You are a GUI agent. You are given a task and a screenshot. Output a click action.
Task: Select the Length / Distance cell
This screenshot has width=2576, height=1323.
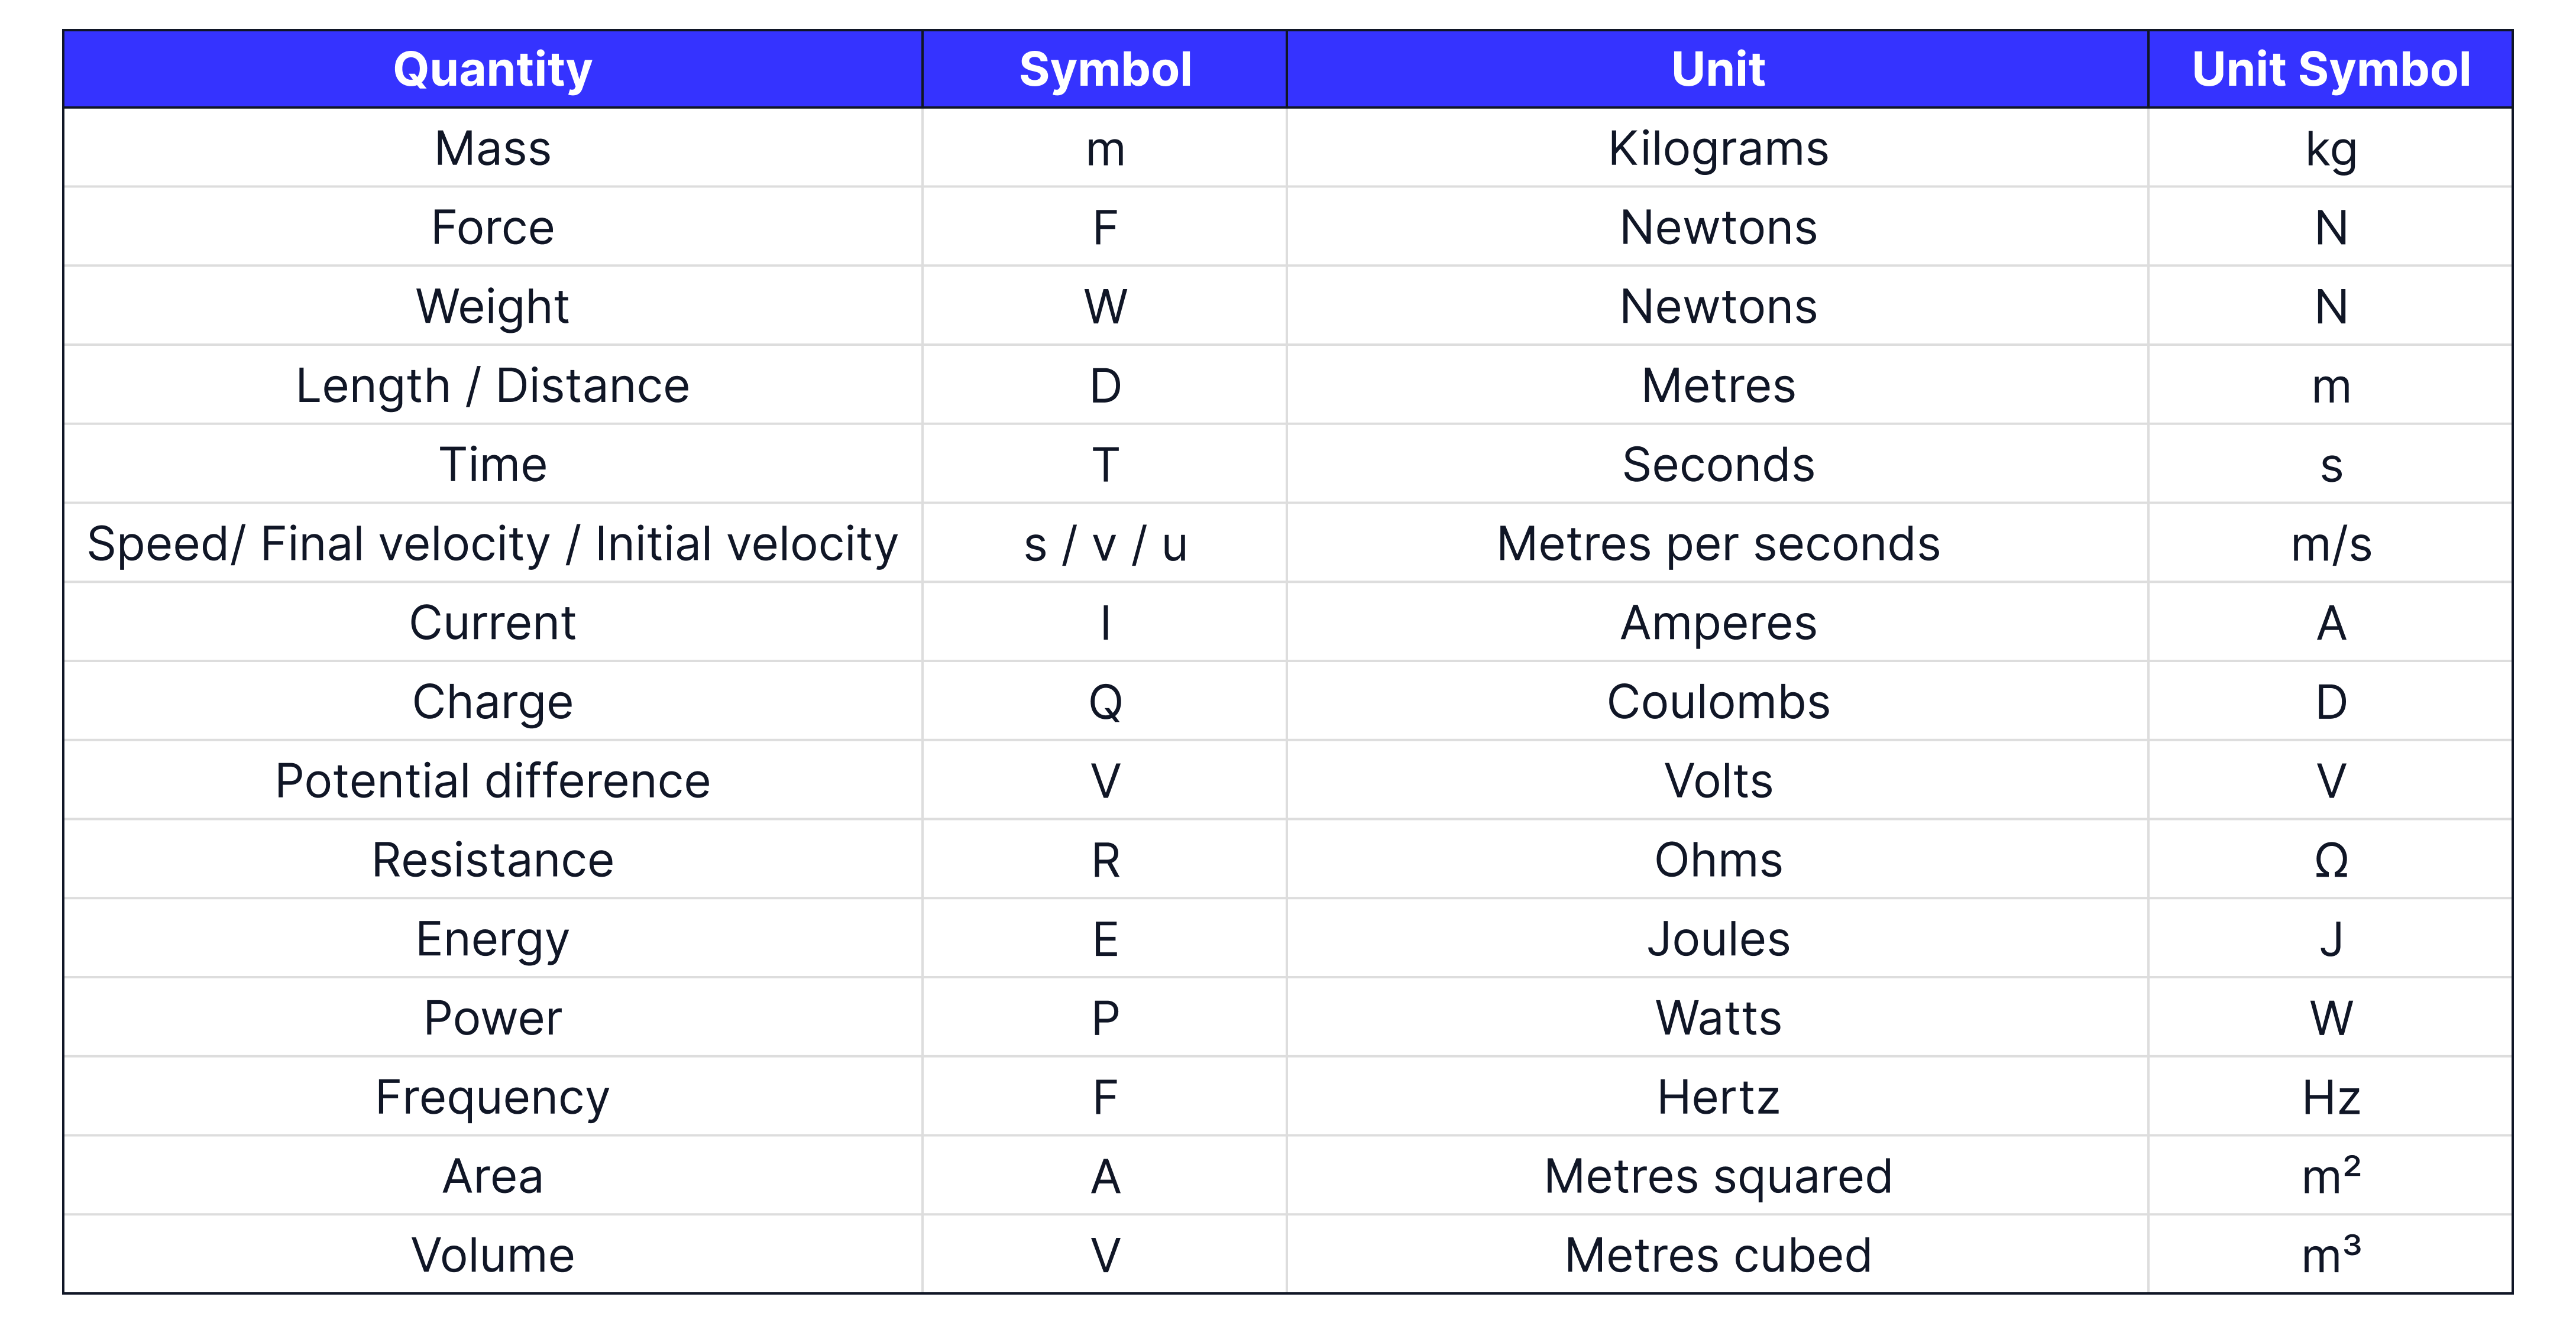coord(493,386)
